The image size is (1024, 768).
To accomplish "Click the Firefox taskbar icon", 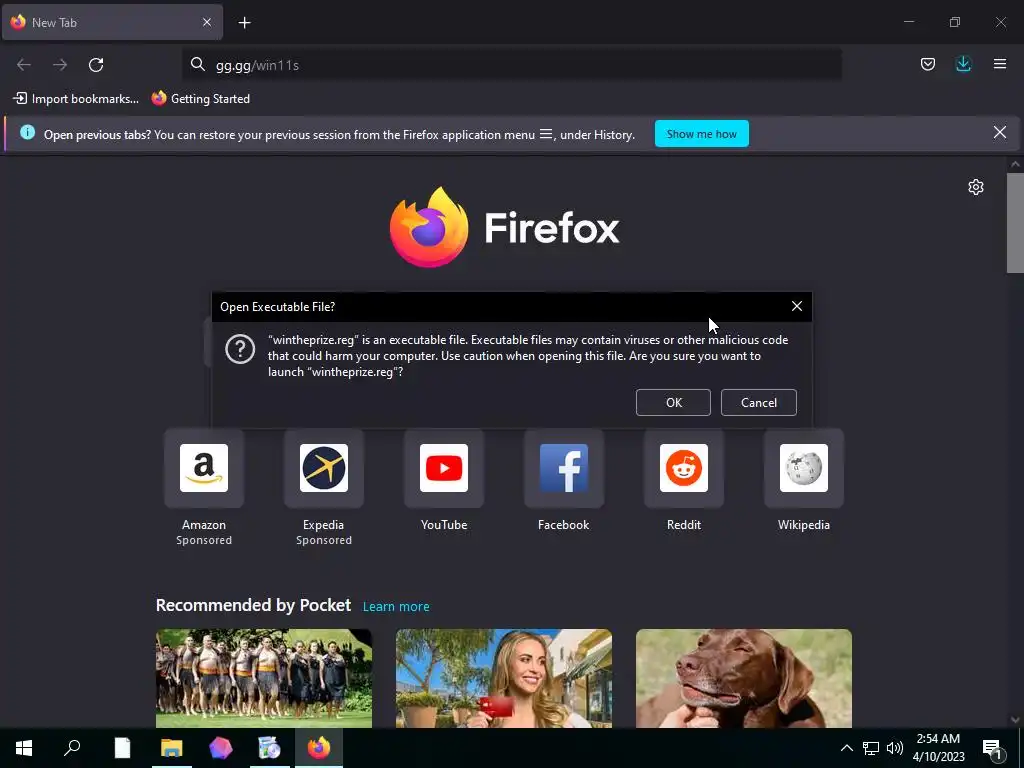I will 319,748.
